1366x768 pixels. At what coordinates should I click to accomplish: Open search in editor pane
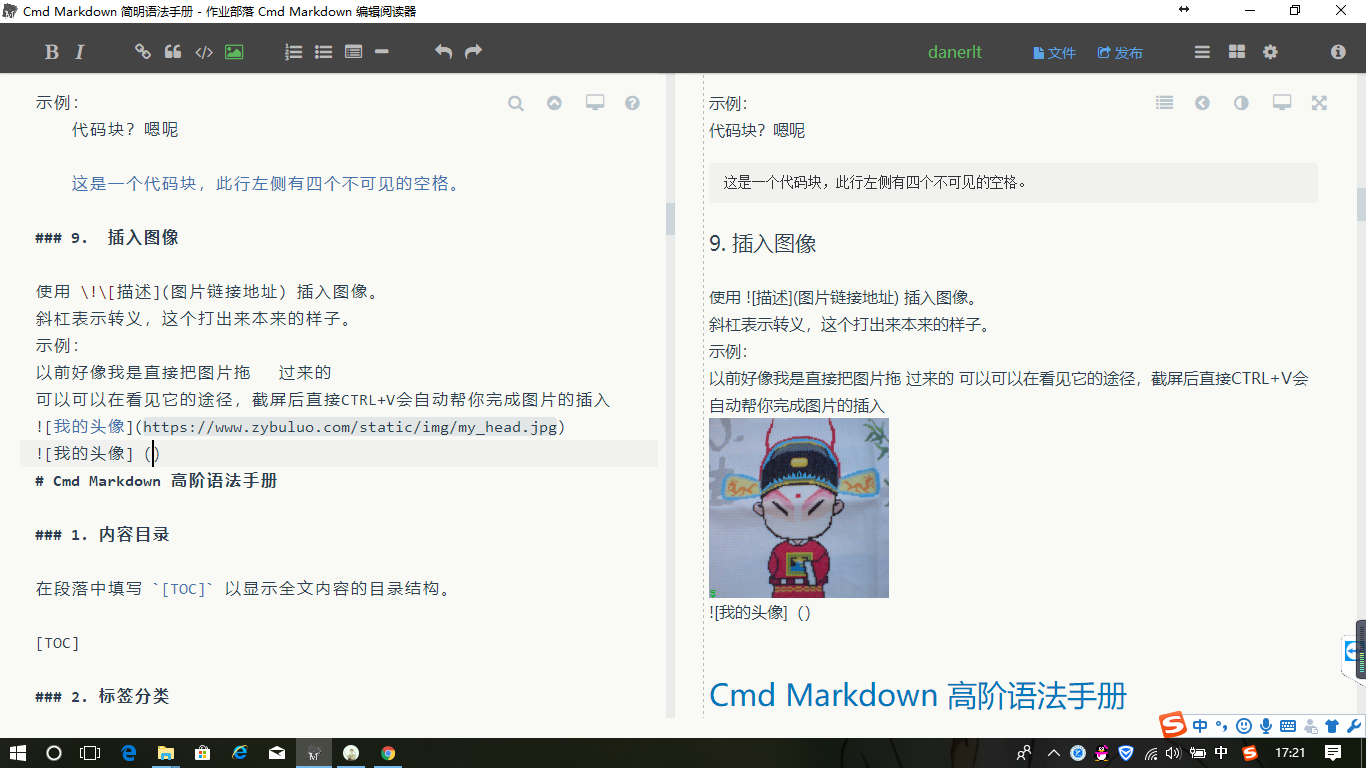coord(516,103)
